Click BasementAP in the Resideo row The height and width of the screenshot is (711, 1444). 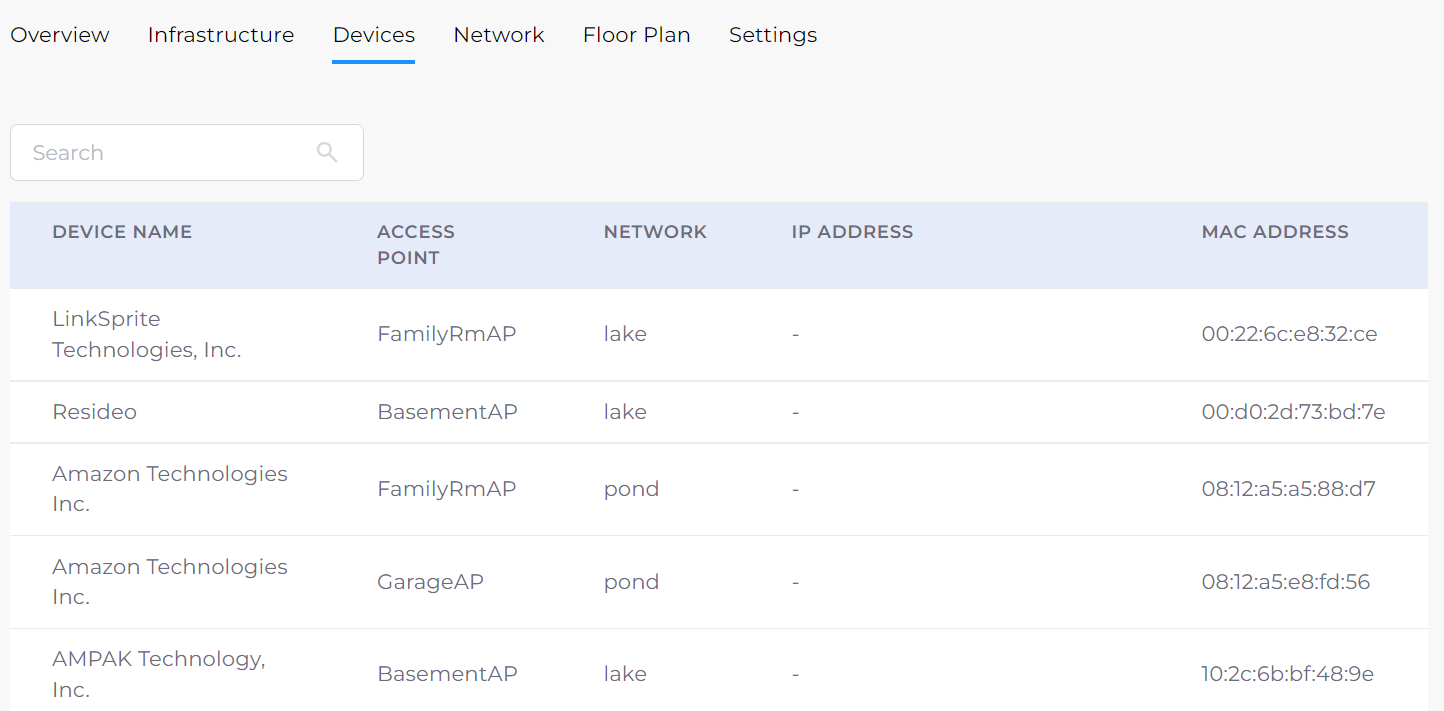click(447, 412)
